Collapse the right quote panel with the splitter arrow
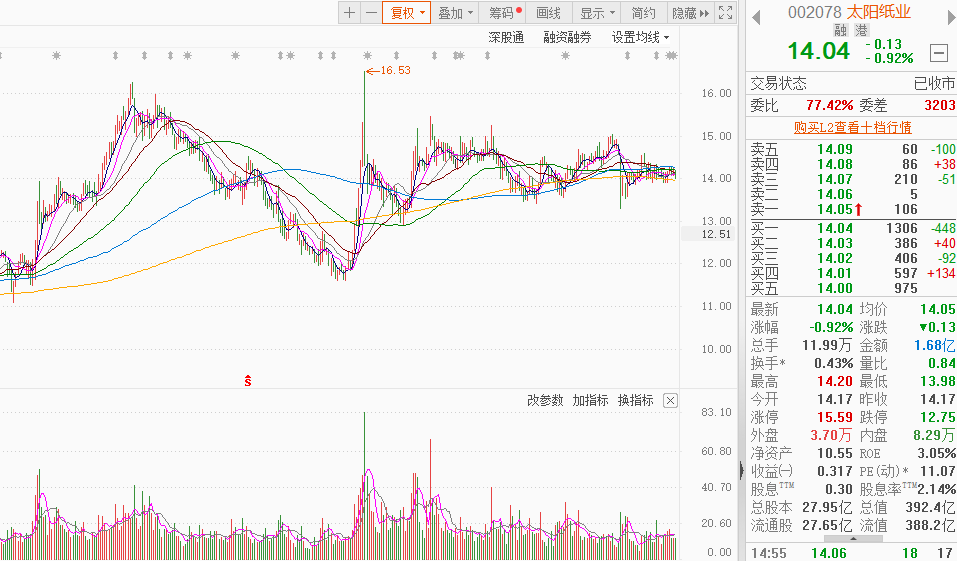 tap(741, 470)
